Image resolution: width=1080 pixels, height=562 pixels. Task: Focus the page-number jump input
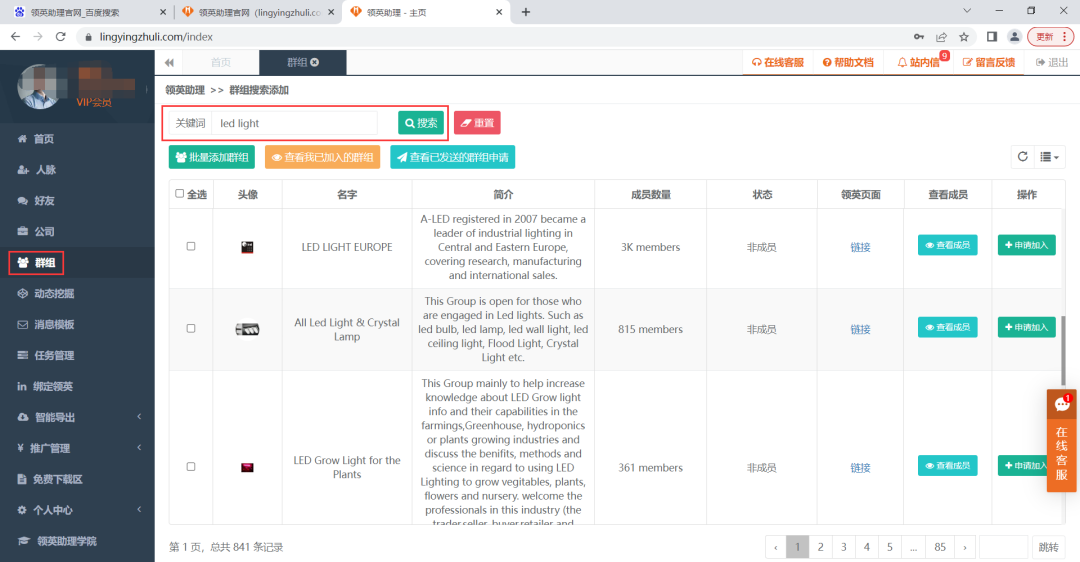[1004, 547]
